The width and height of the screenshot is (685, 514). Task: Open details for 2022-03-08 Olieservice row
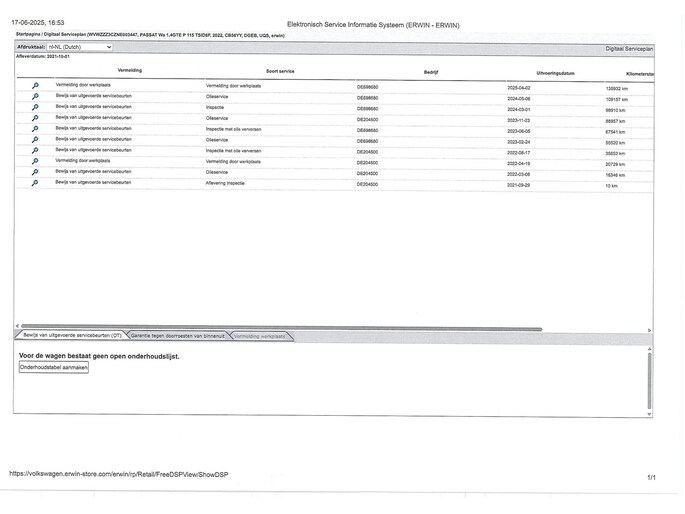pos(35,172)
